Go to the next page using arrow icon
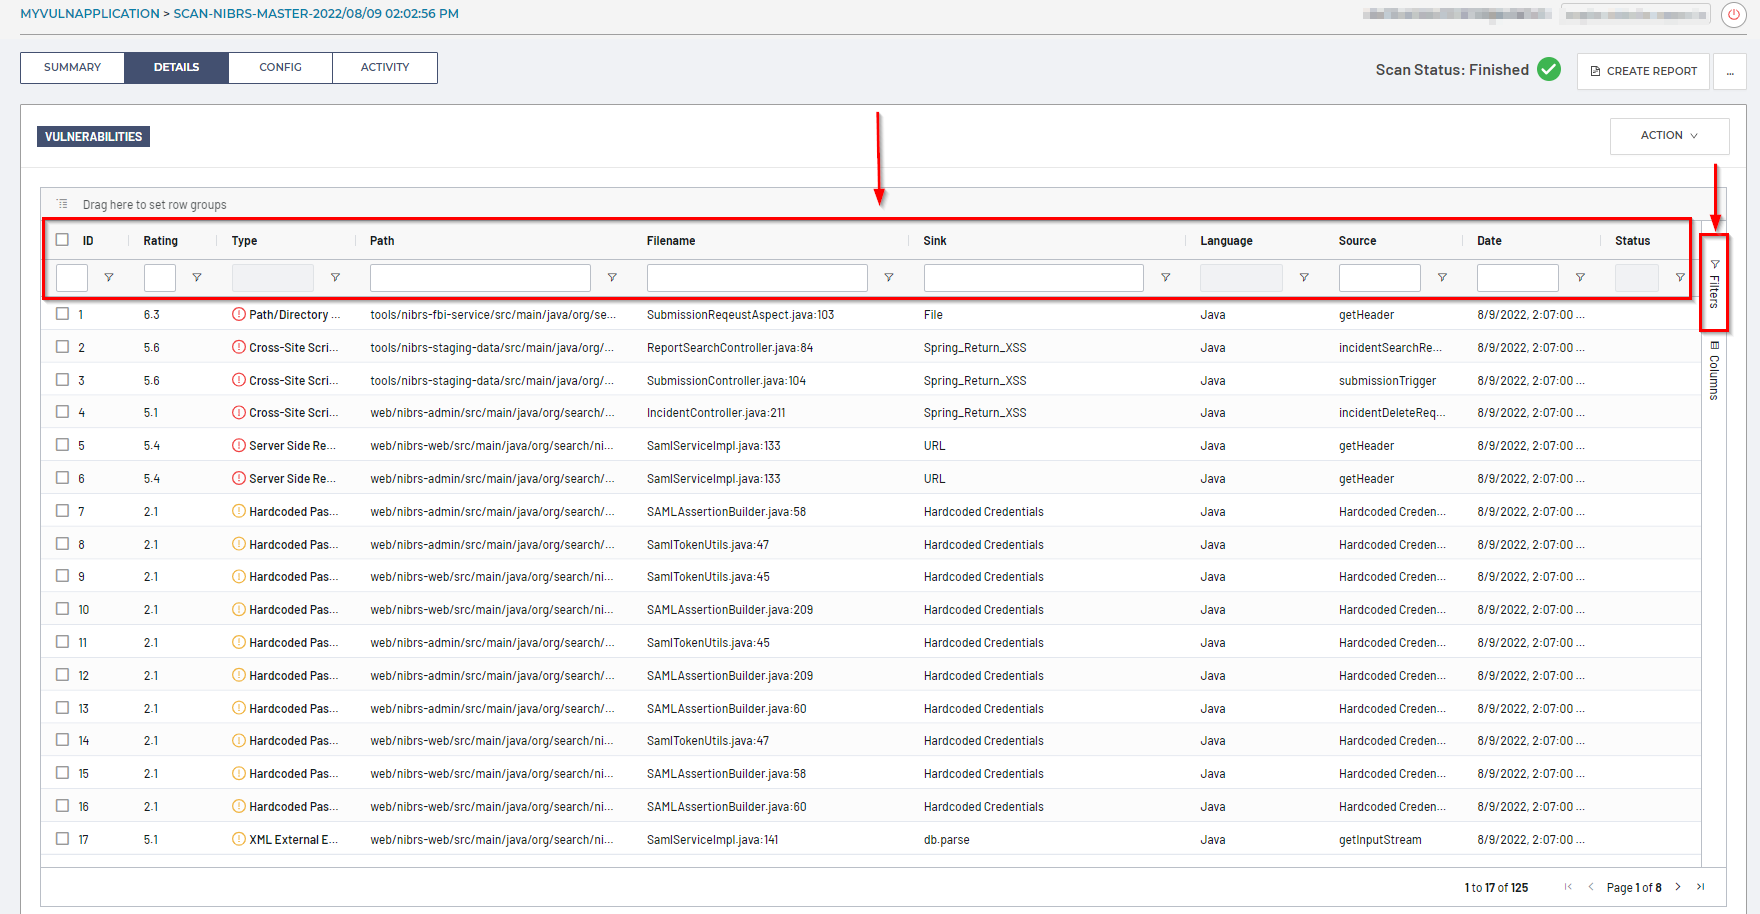 click(x=1678, y=887)
